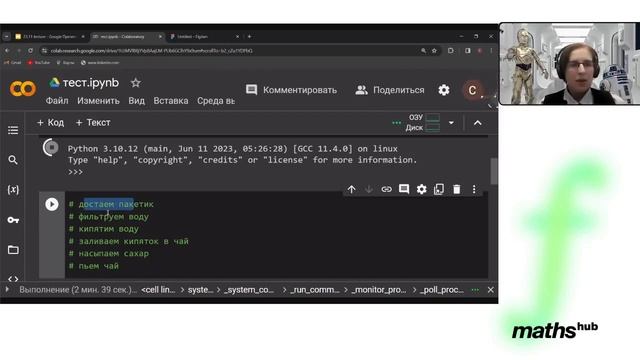The height and width of the screenshot is (360, 640).
Task: Open the code snippets sidebar icon
Action: (x=13, y=279)
